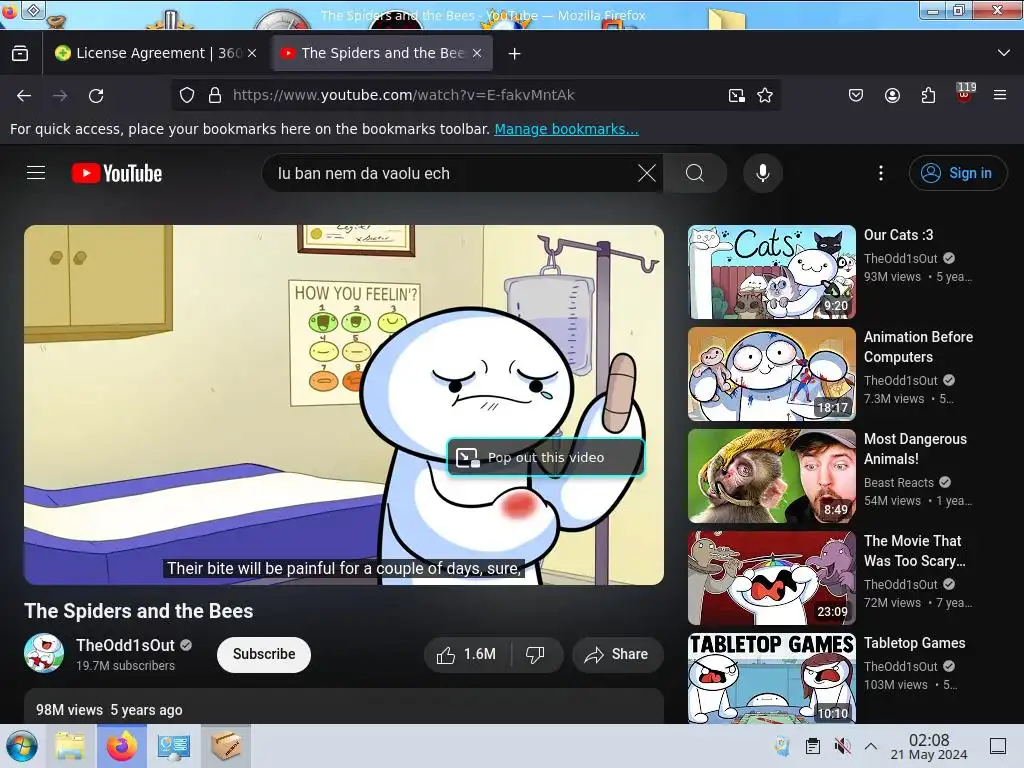This screenshot has width=1024, height=768.
Task: Open file manager from taskbar
Action: click(70, 746)
